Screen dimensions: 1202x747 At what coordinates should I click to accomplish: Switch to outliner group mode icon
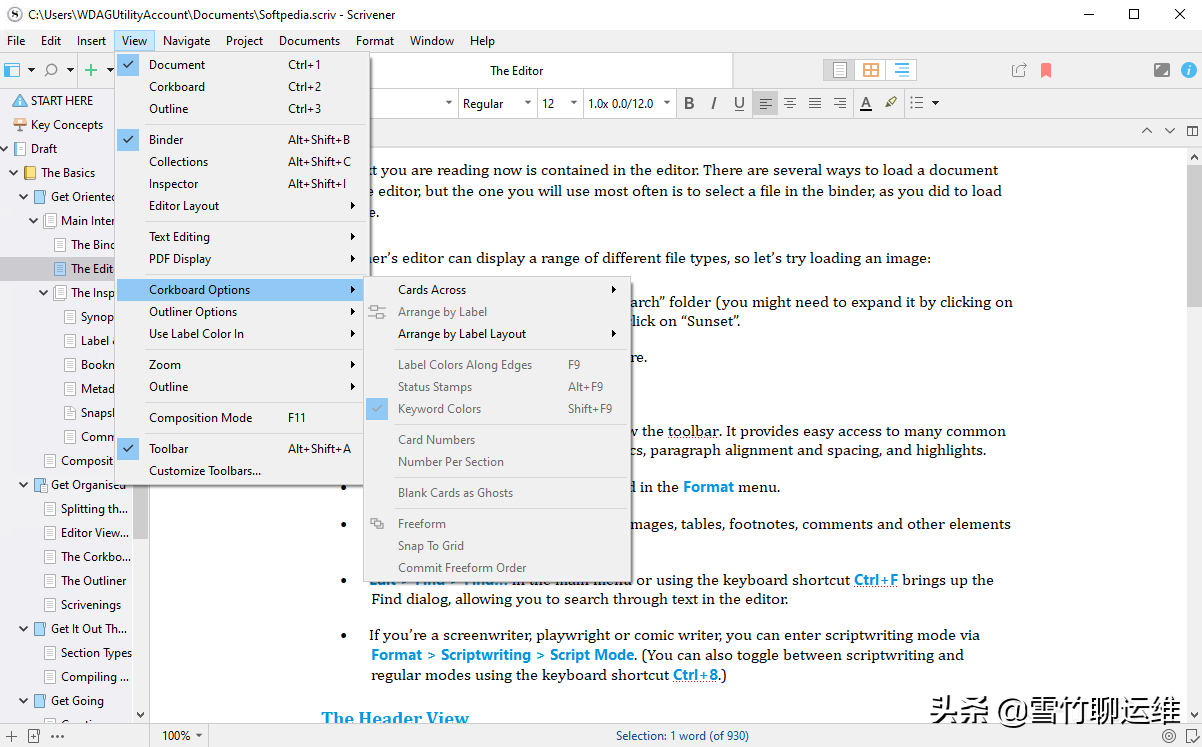click(x=902, y=70)
